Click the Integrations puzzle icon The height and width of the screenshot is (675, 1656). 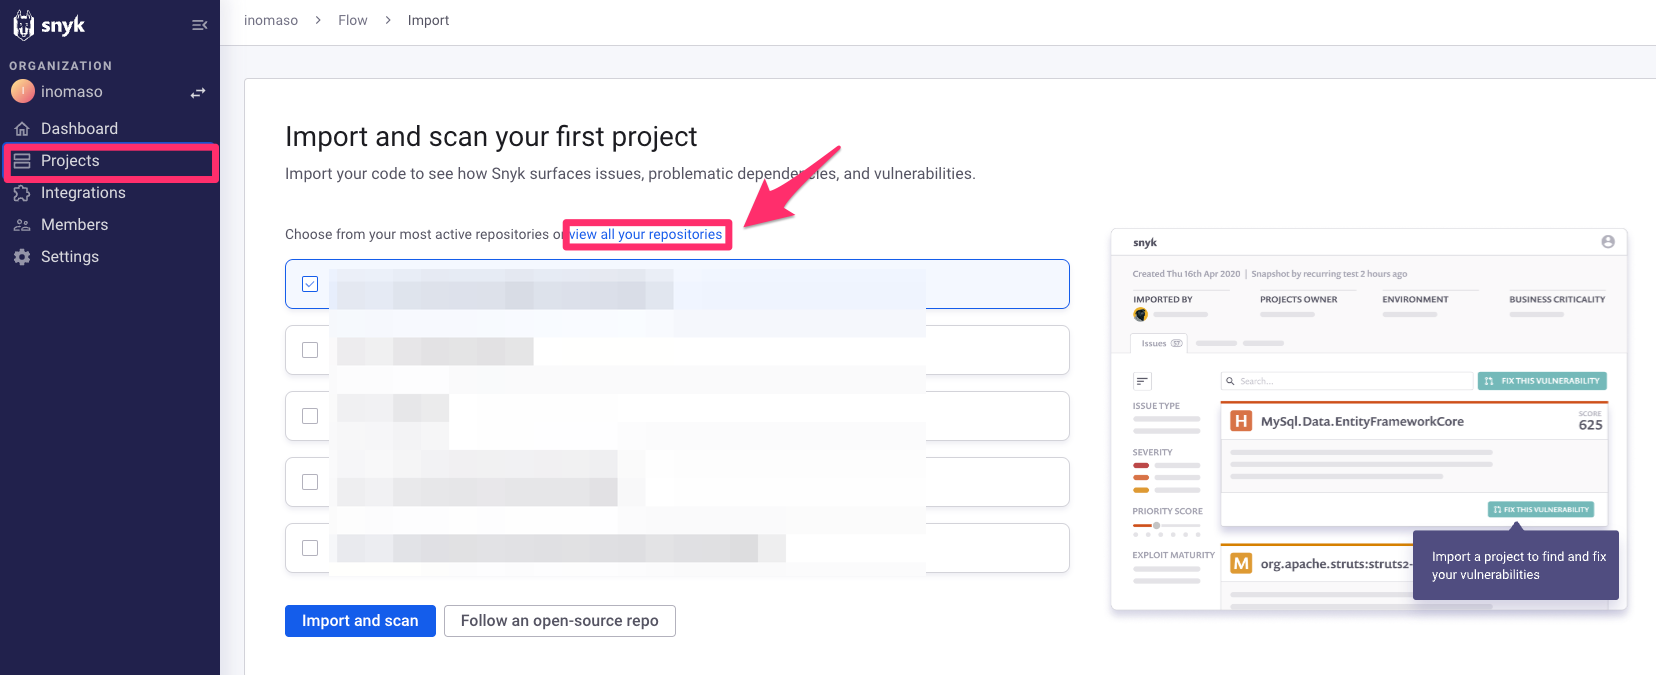[22, 193]
